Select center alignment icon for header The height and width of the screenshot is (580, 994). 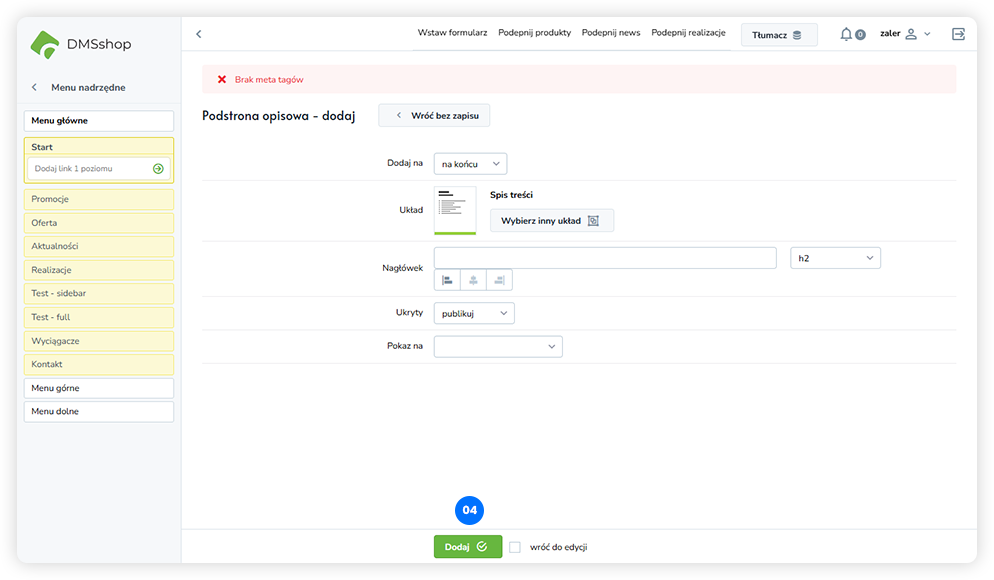click(x=473, y=280)
